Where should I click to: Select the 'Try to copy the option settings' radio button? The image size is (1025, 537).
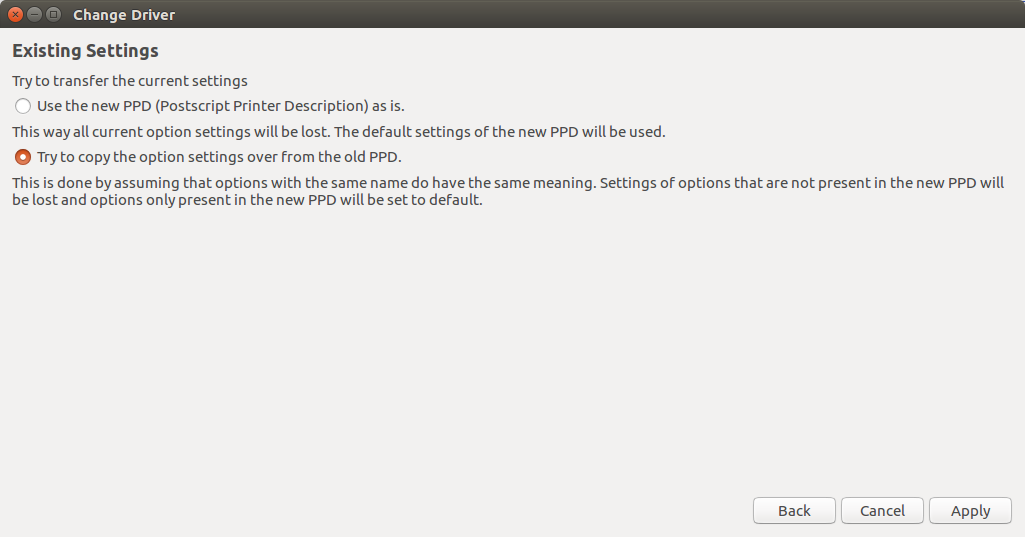23,157
